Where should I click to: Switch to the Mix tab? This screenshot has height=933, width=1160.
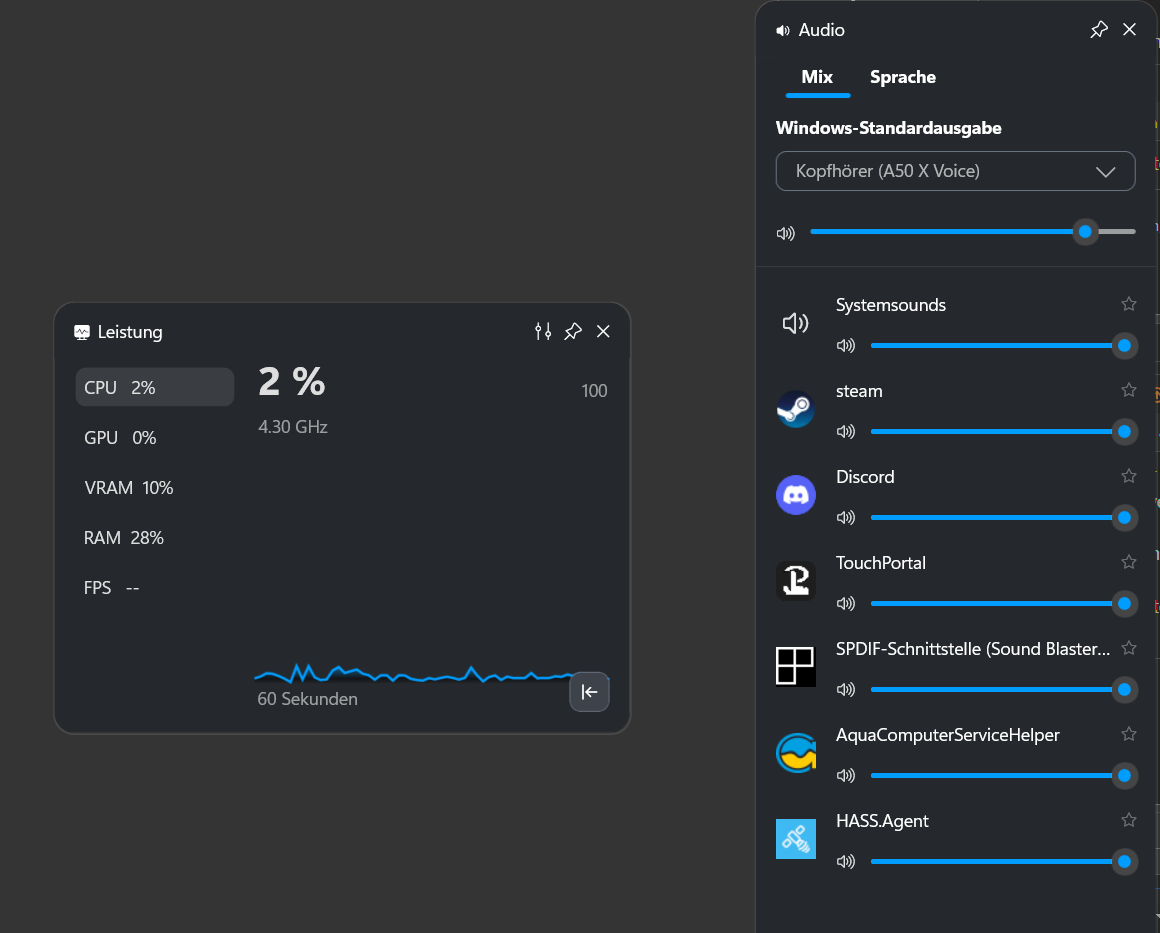point(817,77)
